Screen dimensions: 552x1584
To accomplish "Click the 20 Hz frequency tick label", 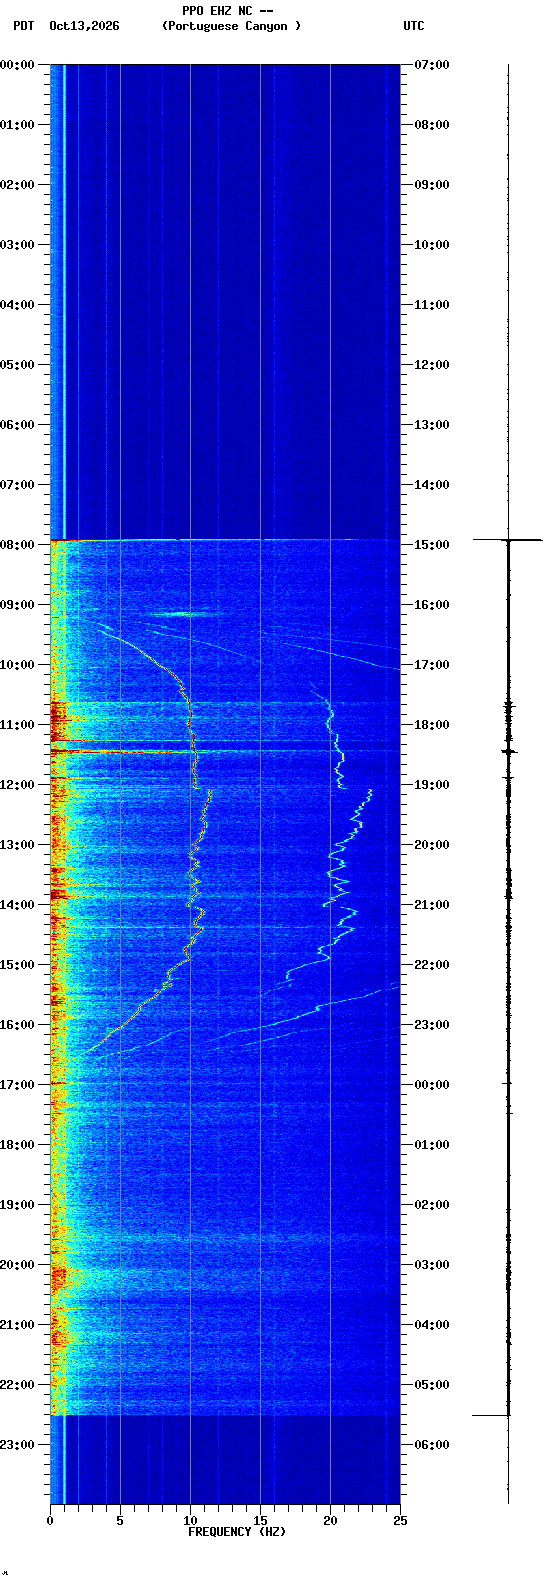I will click(x=330, y=1521).
